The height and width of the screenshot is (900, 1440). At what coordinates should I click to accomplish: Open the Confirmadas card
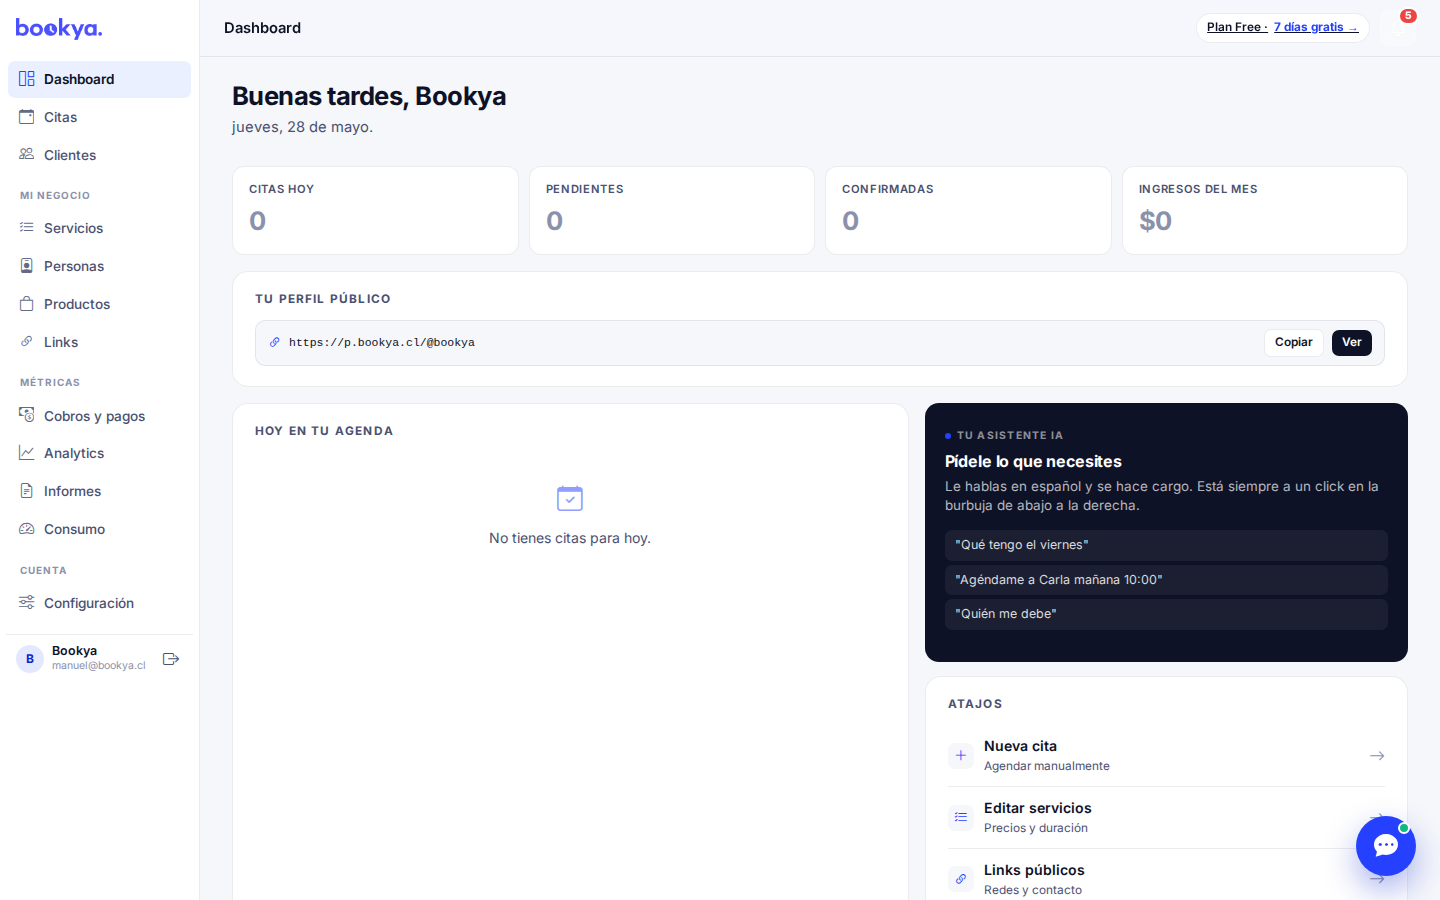[968, 210]
